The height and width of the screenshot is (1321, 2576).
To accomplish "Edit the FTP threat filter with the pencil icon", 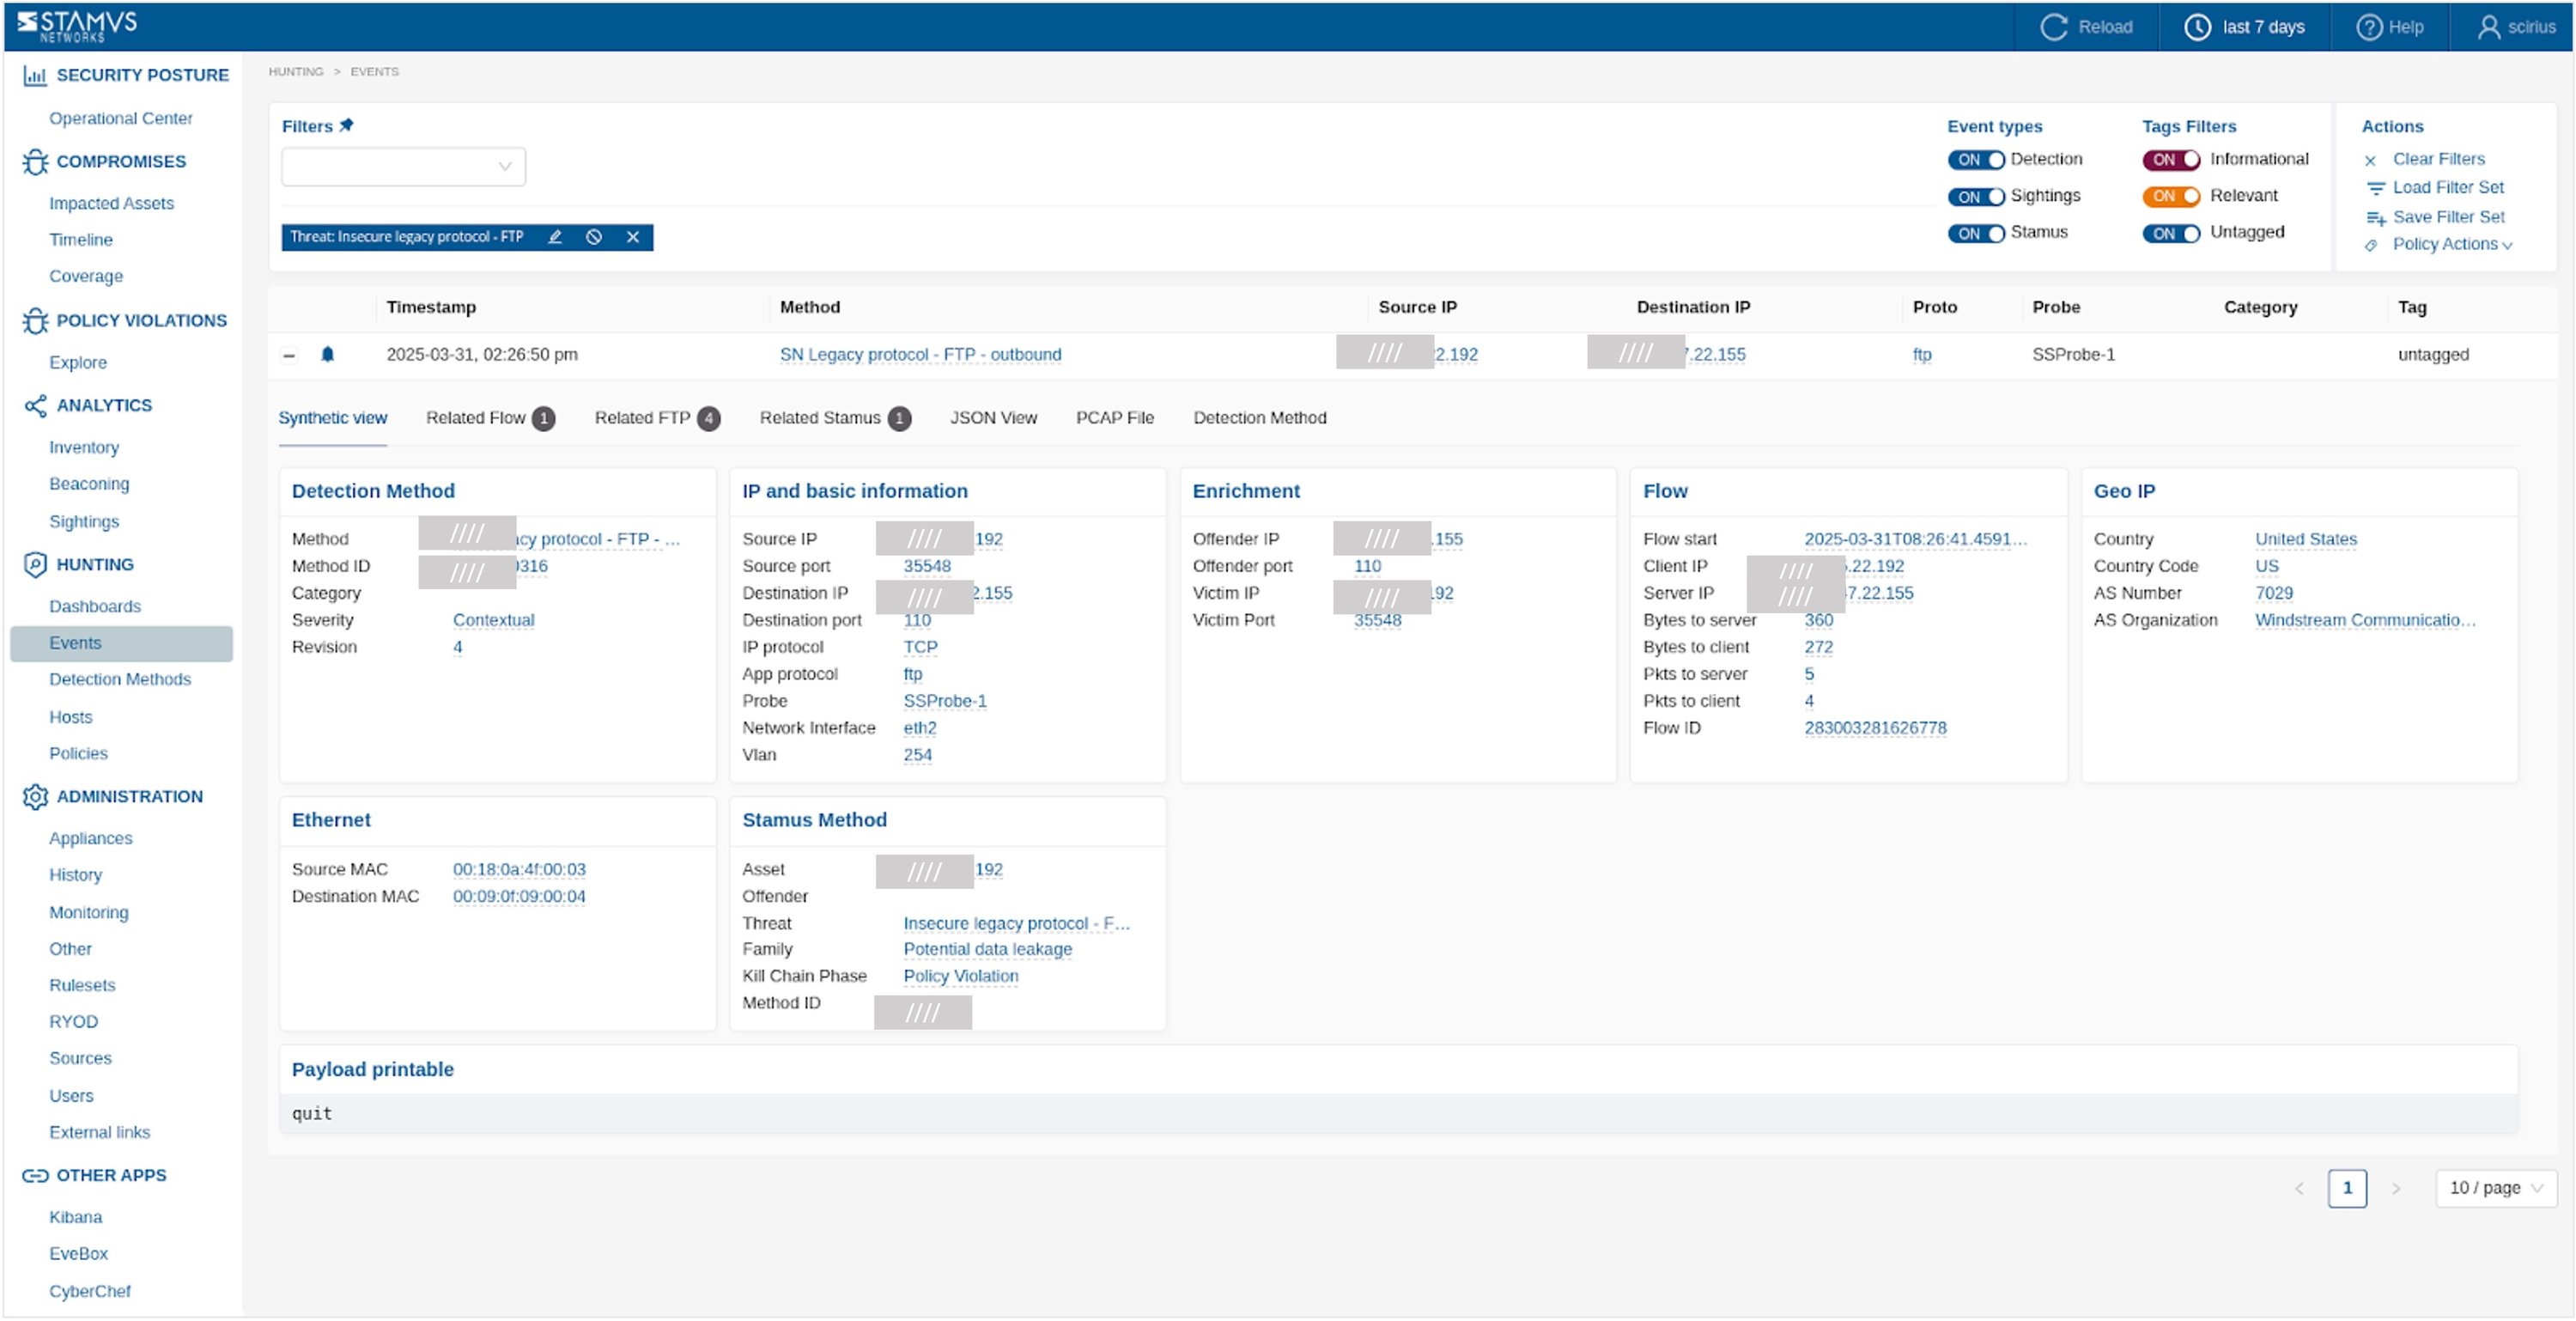I will coord(555,238).
